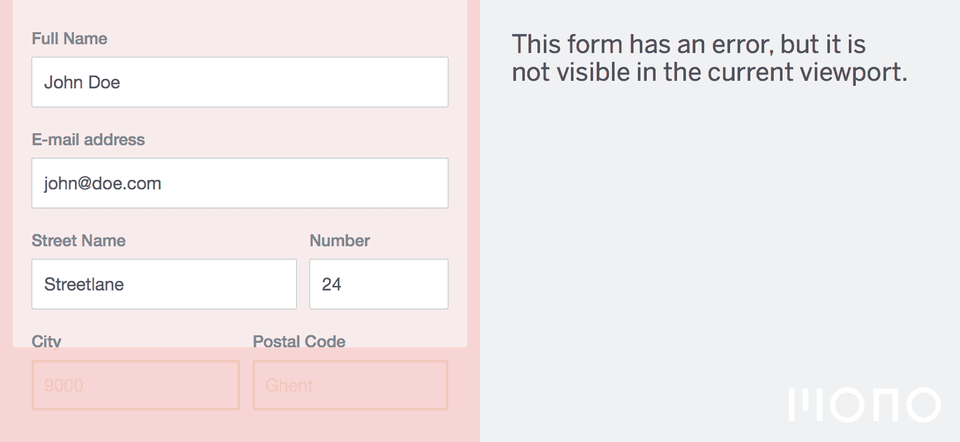Click the City label
Screen dimensions: 960x442
click(47, 342)
